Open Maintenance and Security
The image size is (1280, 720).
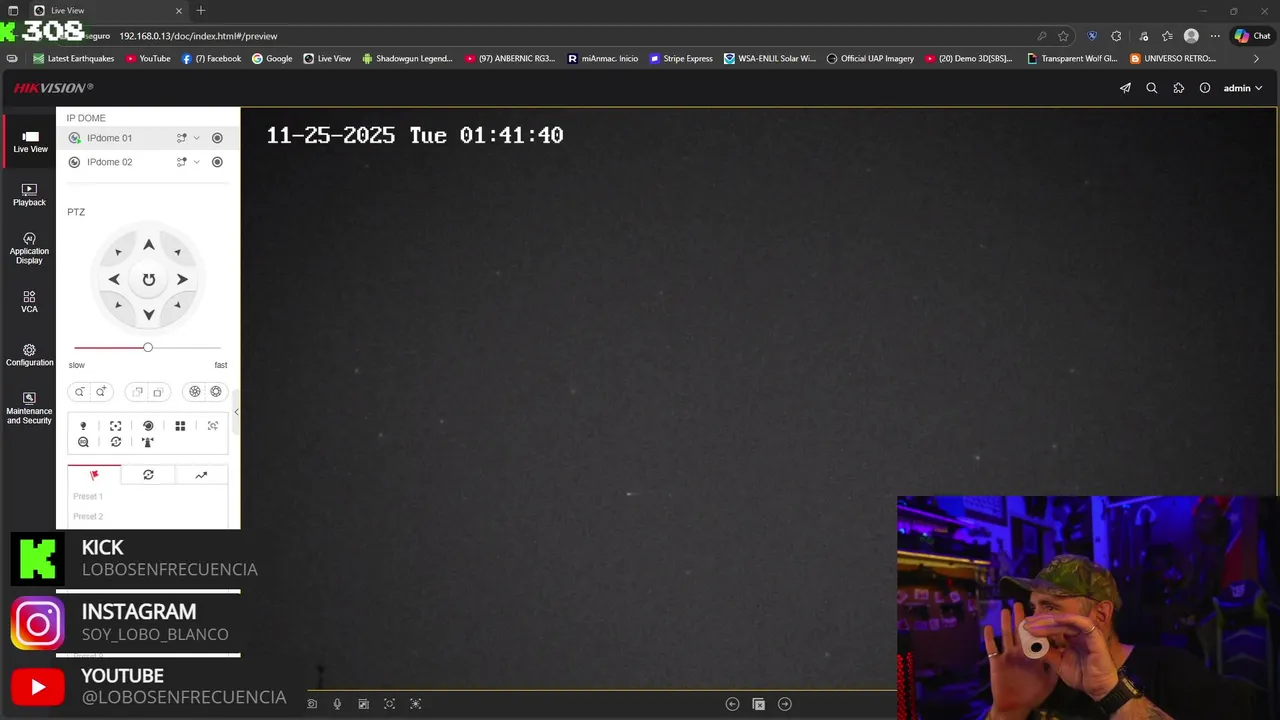29,408
